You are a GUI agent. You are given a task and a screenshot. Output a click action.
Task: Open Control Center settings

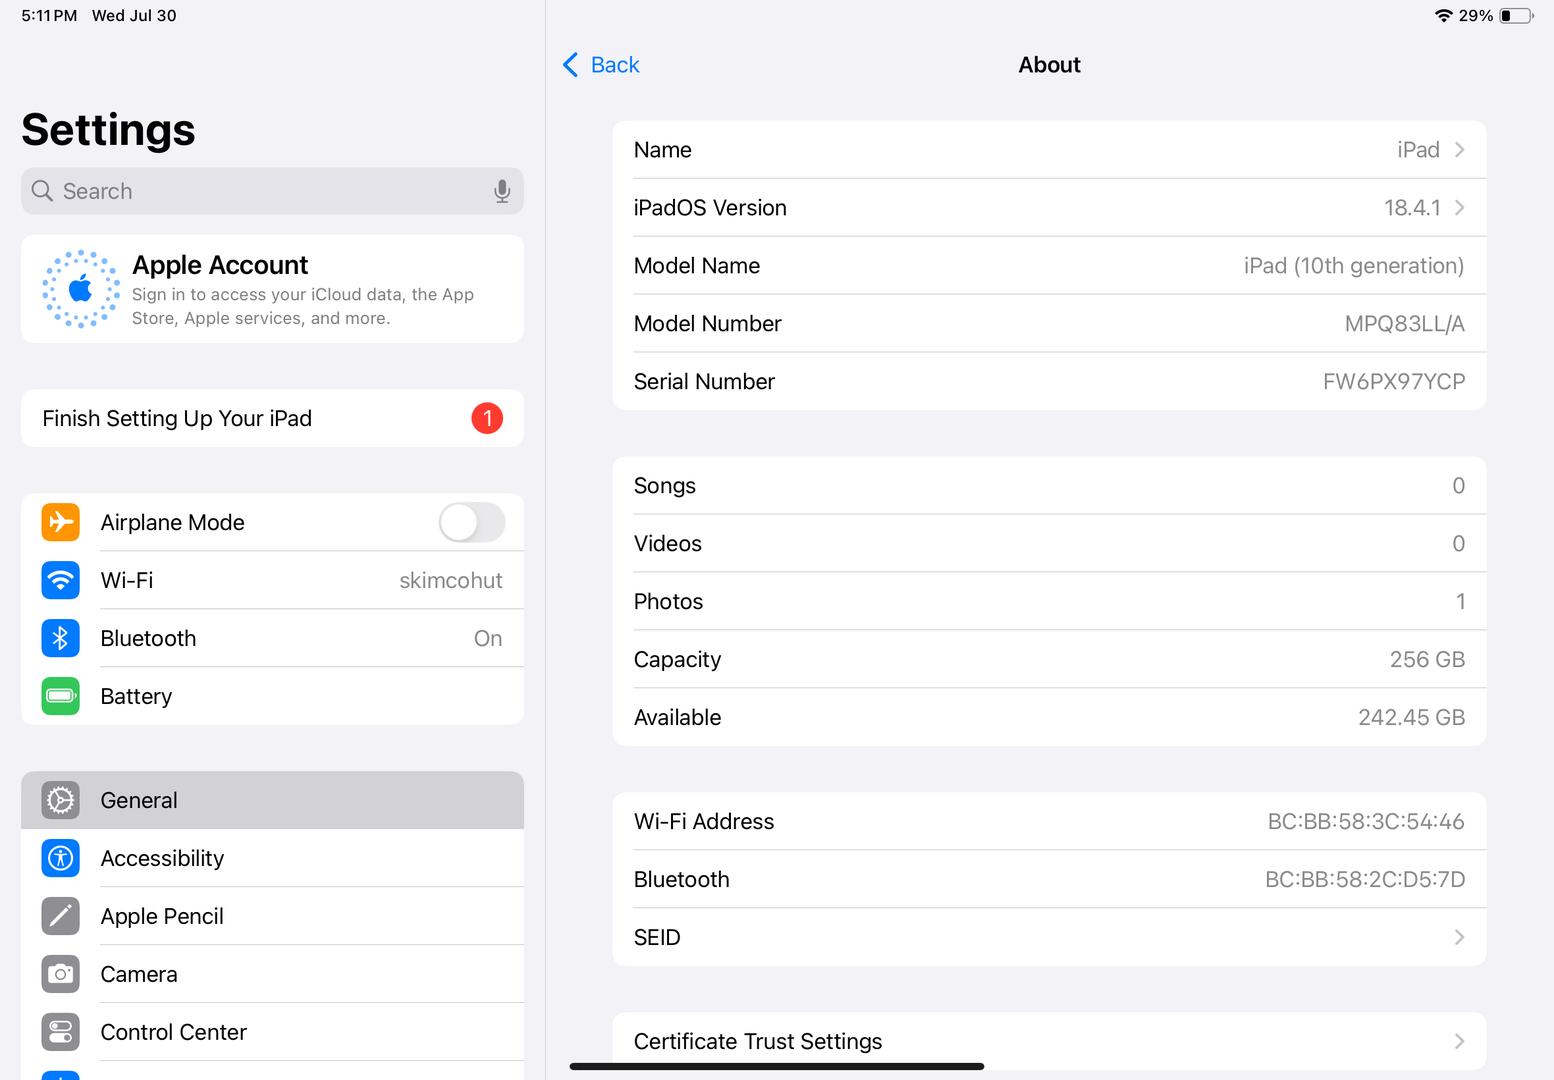272,1032
